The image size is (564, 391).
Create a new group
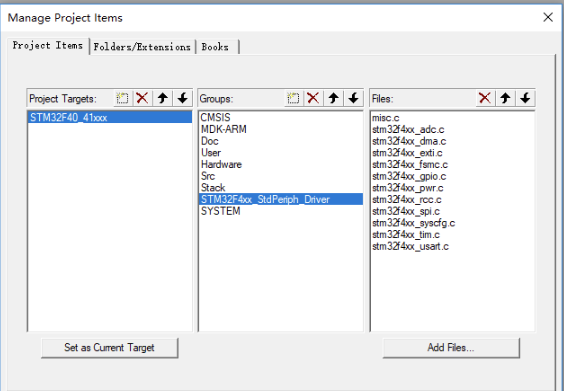tap(293, 98)
